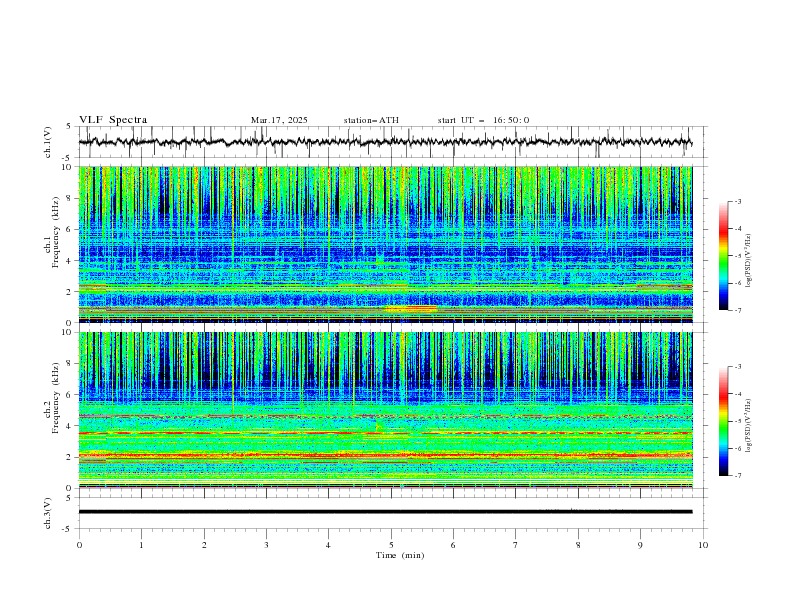
Task: Click the "-7" tick on ch.2 colorbar
Action: (x=737, y=475)
